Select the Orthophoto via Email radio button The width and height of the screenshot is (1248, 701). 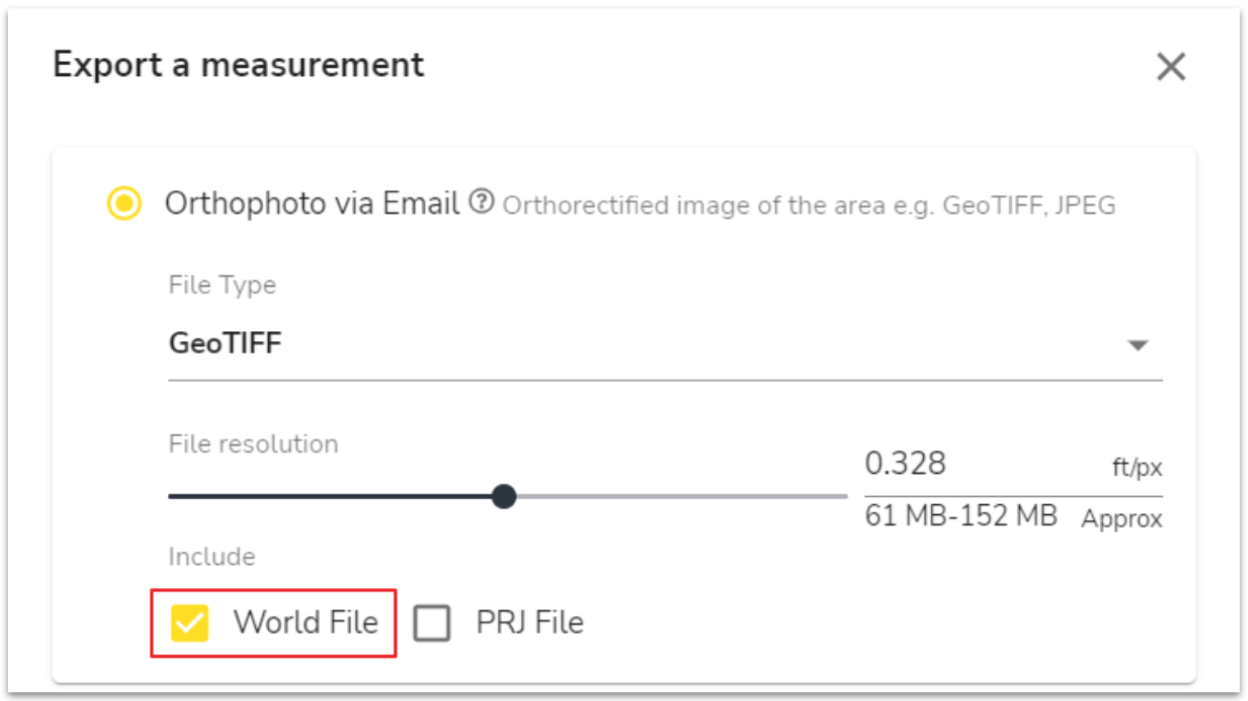point(124,204)
